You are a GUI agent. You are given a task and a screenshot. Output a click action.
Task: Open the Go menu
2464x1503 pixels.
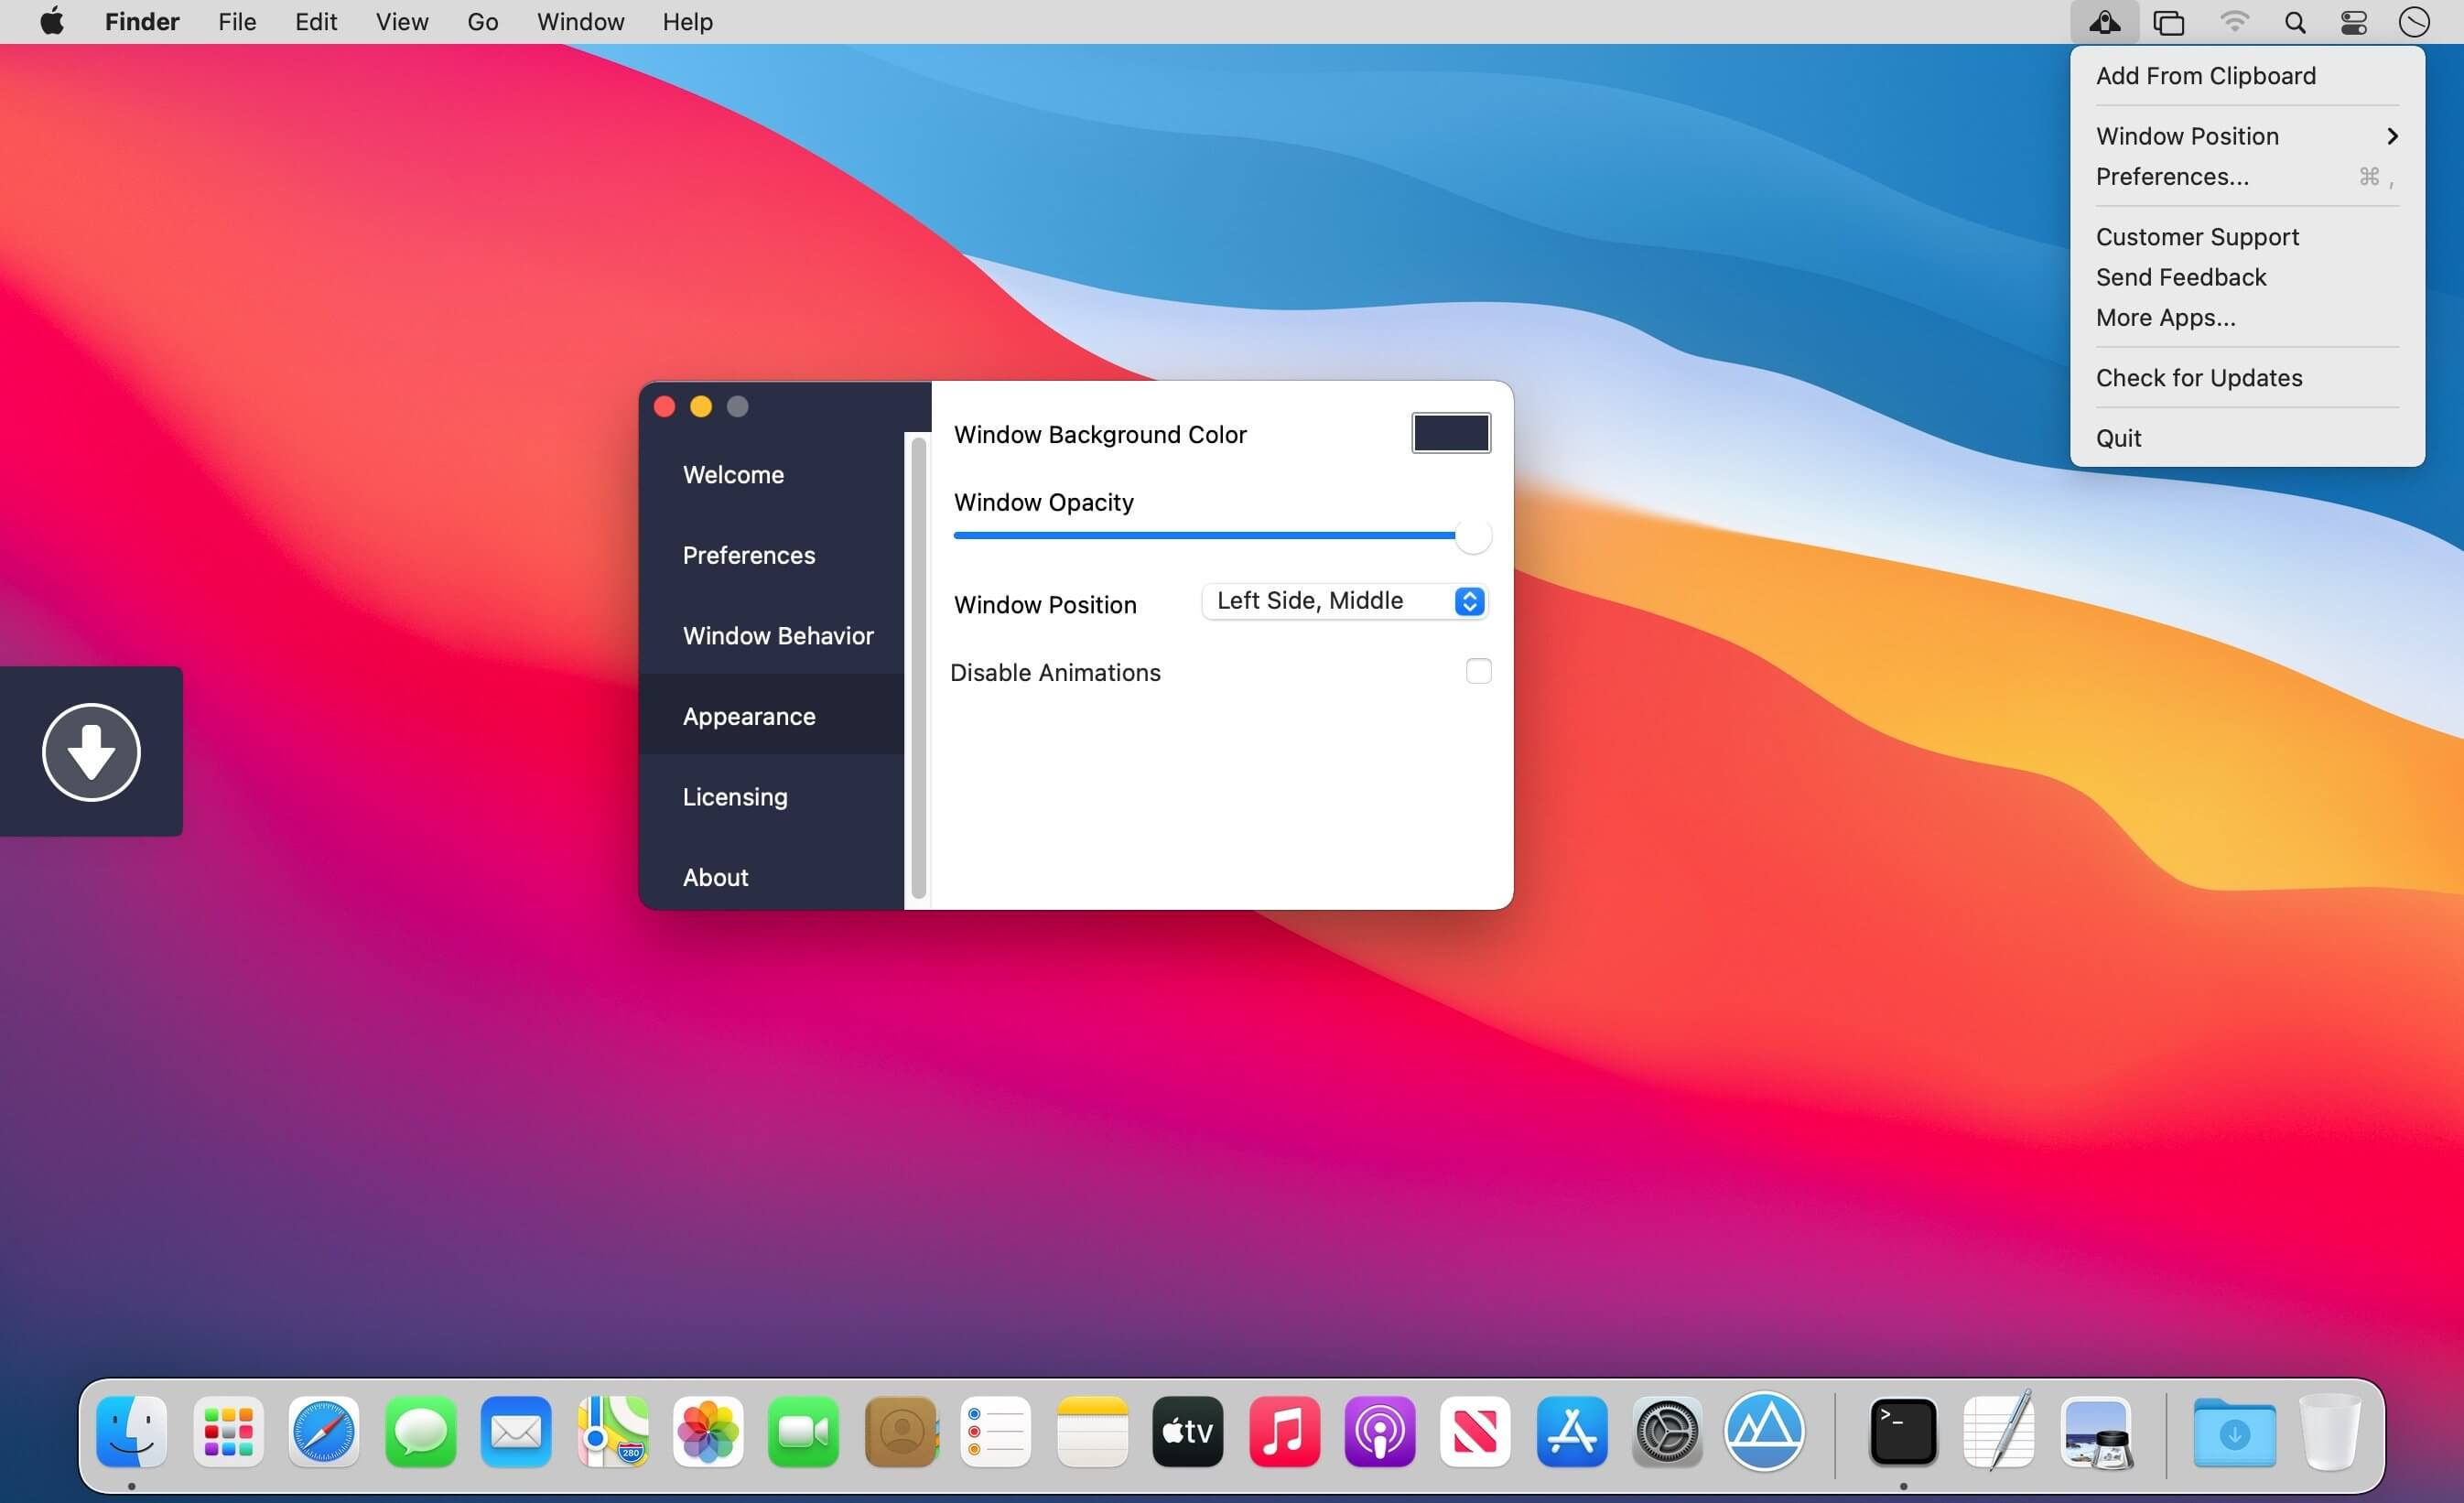tap(483, 22)
